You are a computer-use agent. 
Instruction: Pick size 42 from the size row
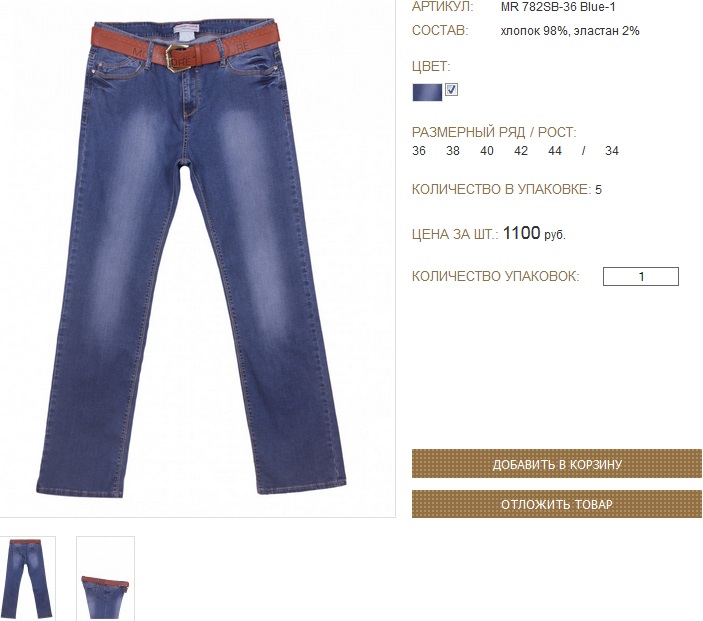tap(521, 151)
